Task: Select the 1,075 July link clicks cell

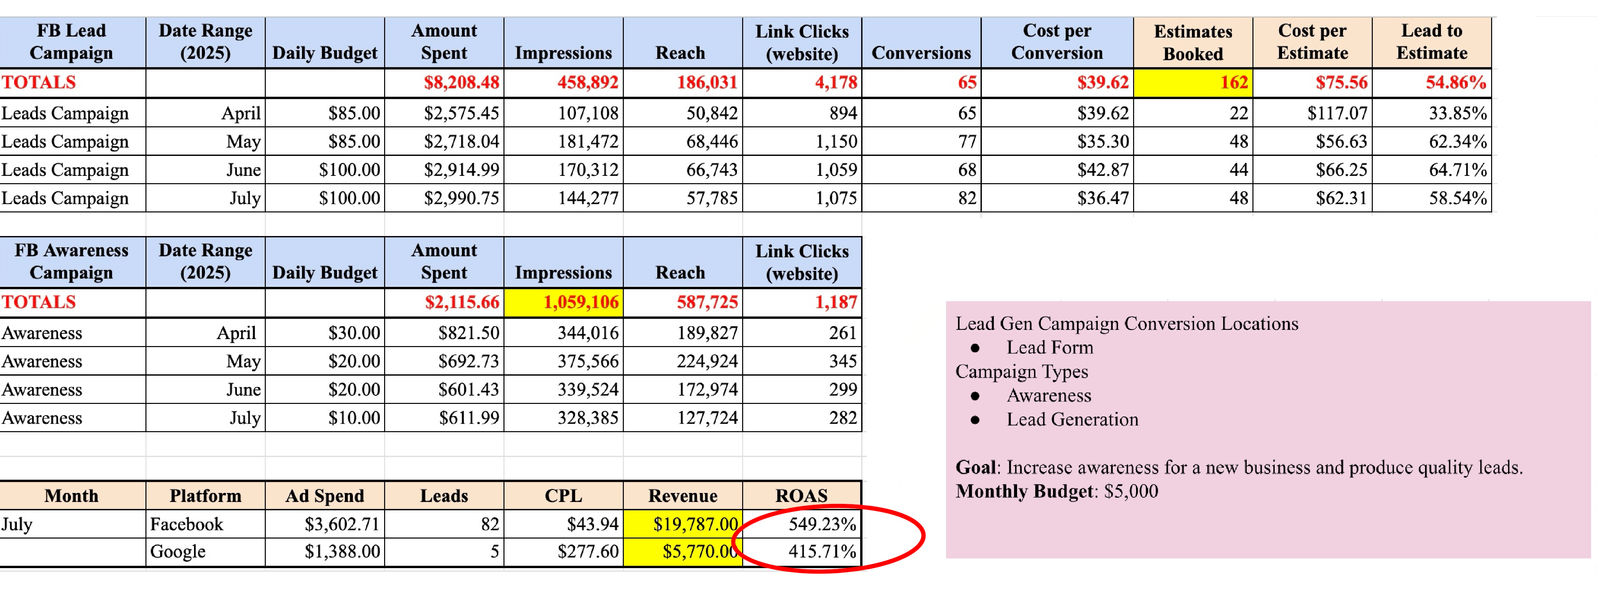Action: tap(801, 198)
